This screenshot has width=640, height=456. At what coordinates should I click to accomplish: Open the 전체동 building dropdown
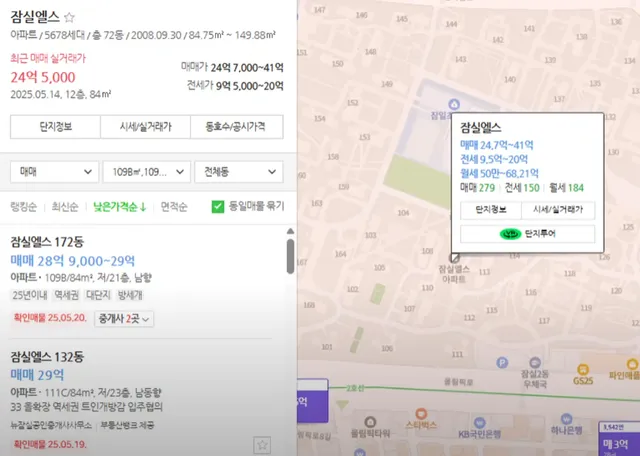coord(239,172)
